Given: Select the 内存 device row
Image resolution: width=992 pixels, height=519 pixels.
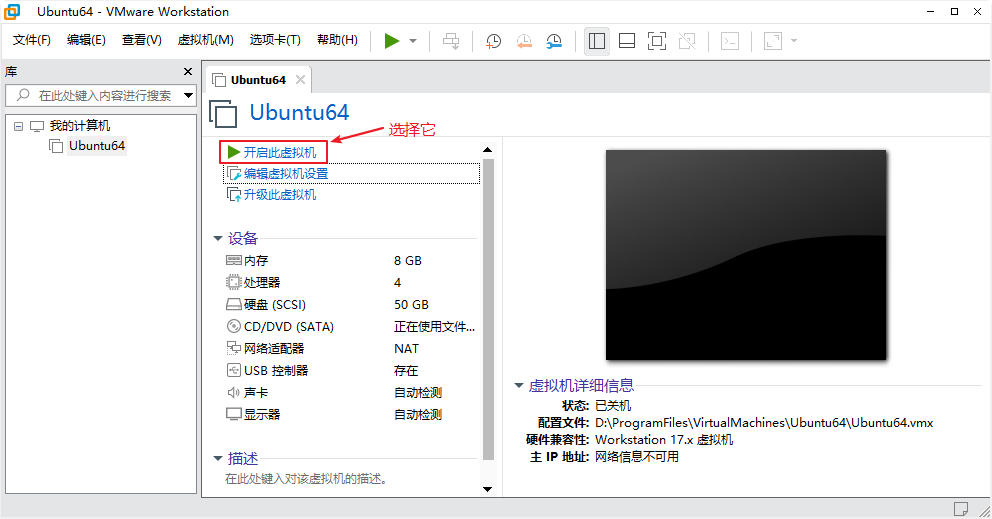Looking at the screenshot, I should [x=350, y=261].
